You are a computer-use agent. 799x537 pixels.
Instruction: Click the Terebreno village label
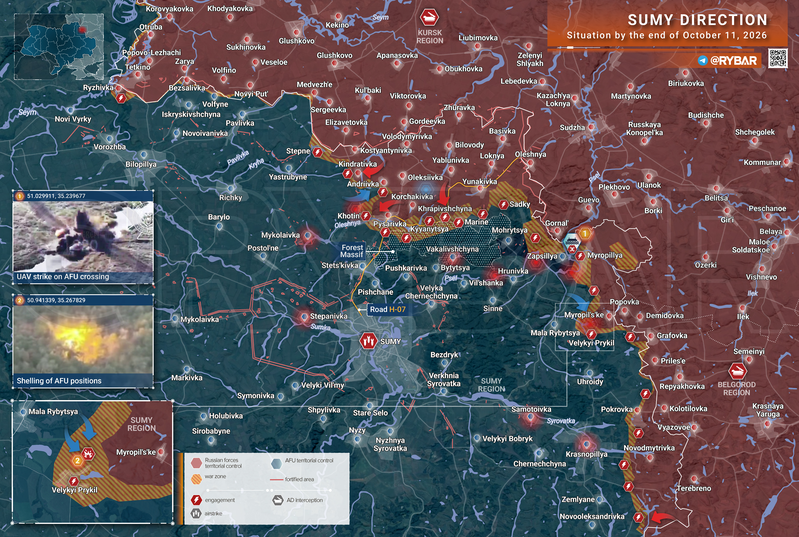click(694, 488)
